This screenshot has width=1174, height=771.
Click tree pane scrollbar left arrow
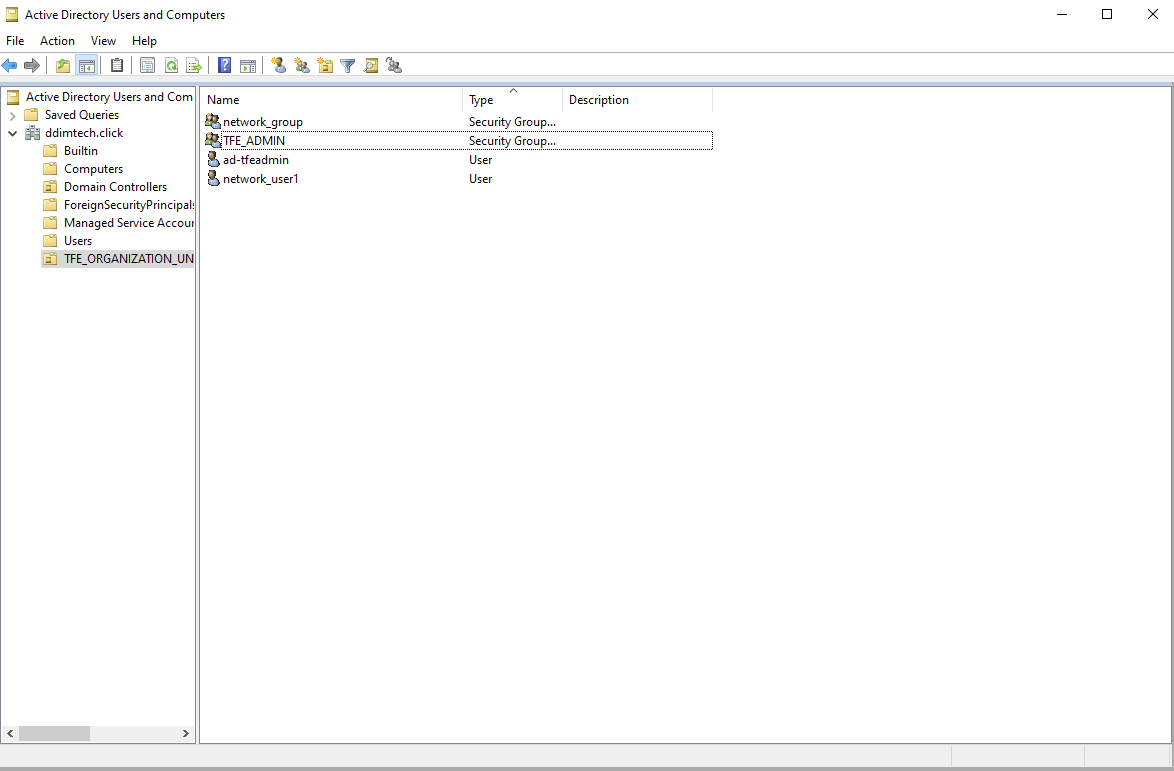coord(10,734)
